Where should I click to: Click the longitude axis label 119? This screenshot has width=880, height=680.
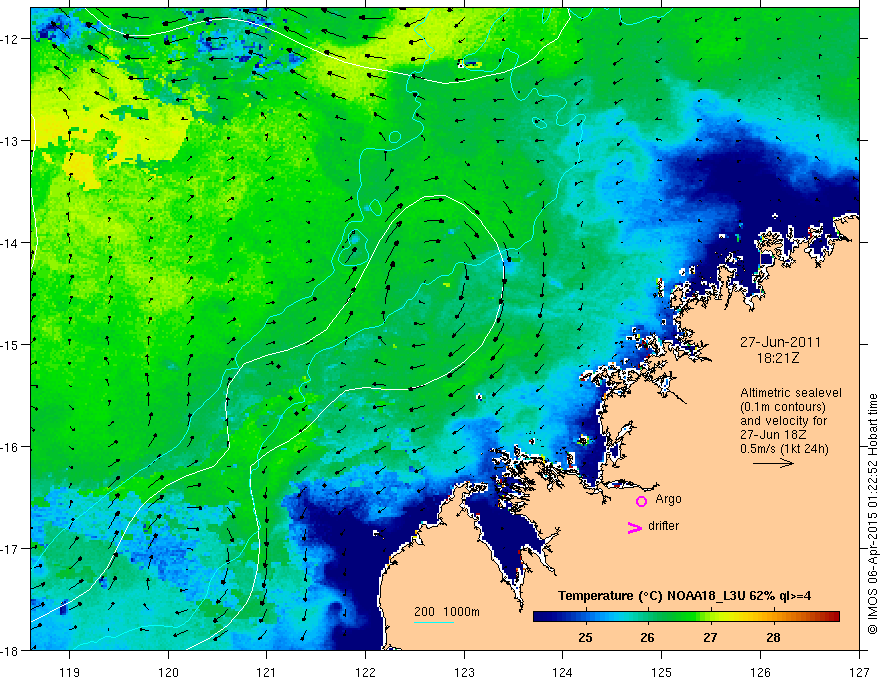click(x=70, y=672)
